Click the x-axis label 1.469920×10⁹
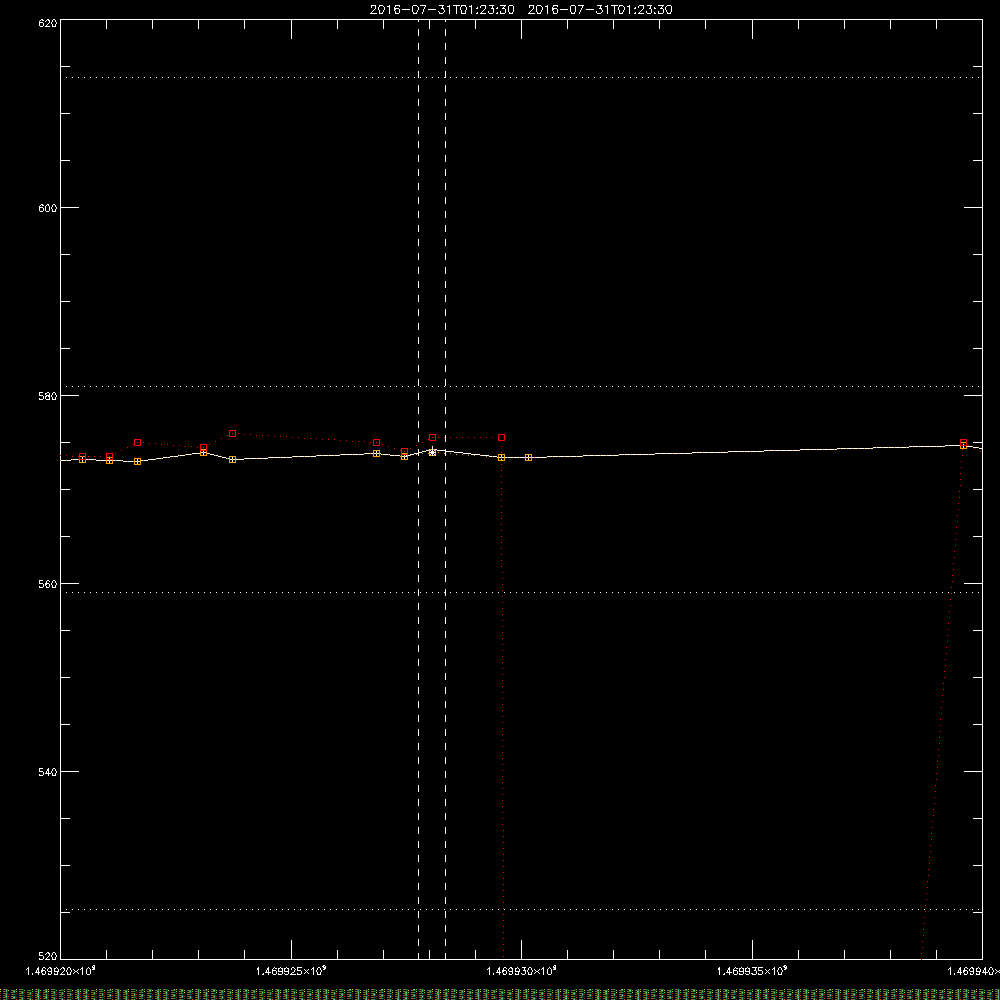 pos(61,971)
